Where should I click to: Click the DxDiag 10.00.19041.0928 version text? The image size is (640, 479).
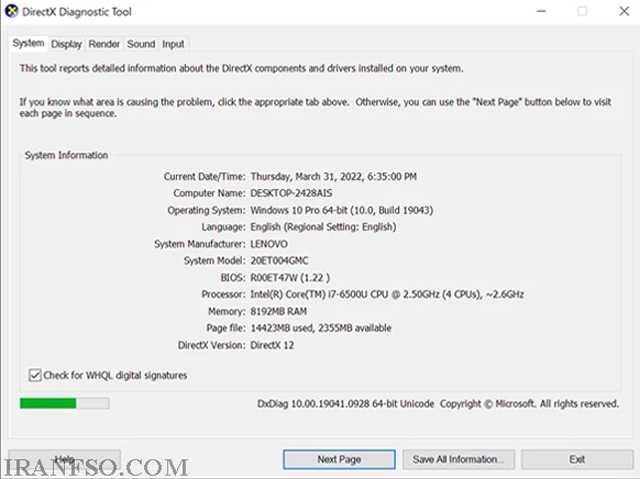(x=345, y=404)
